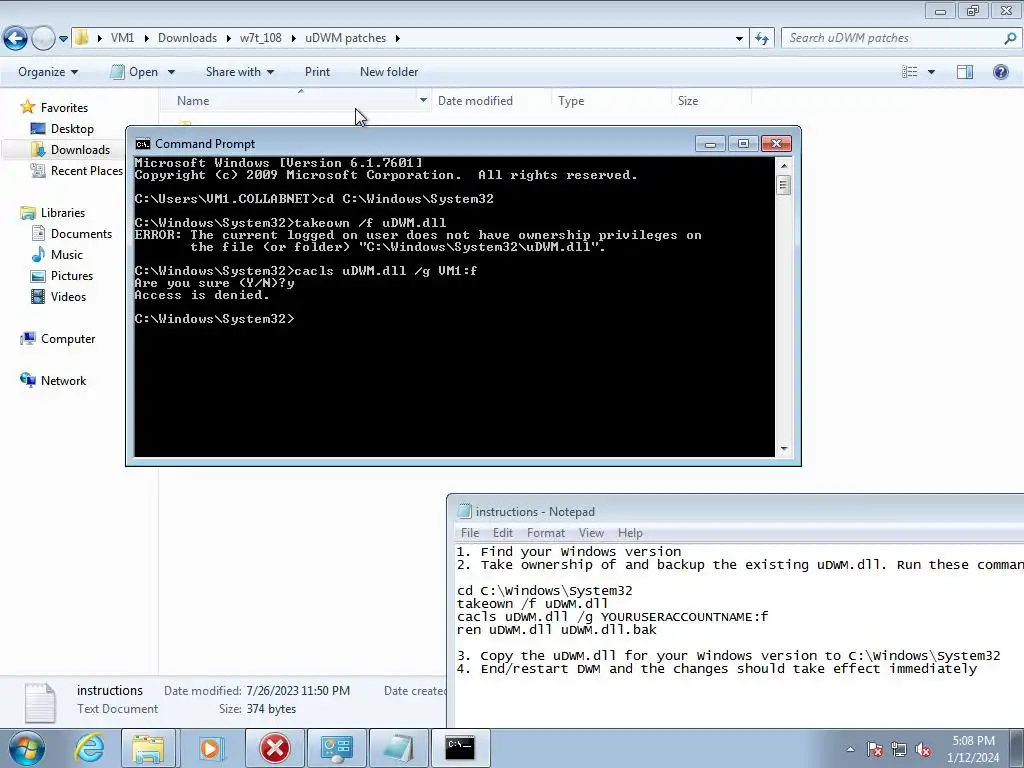Open Notepad Format menu

546,533
